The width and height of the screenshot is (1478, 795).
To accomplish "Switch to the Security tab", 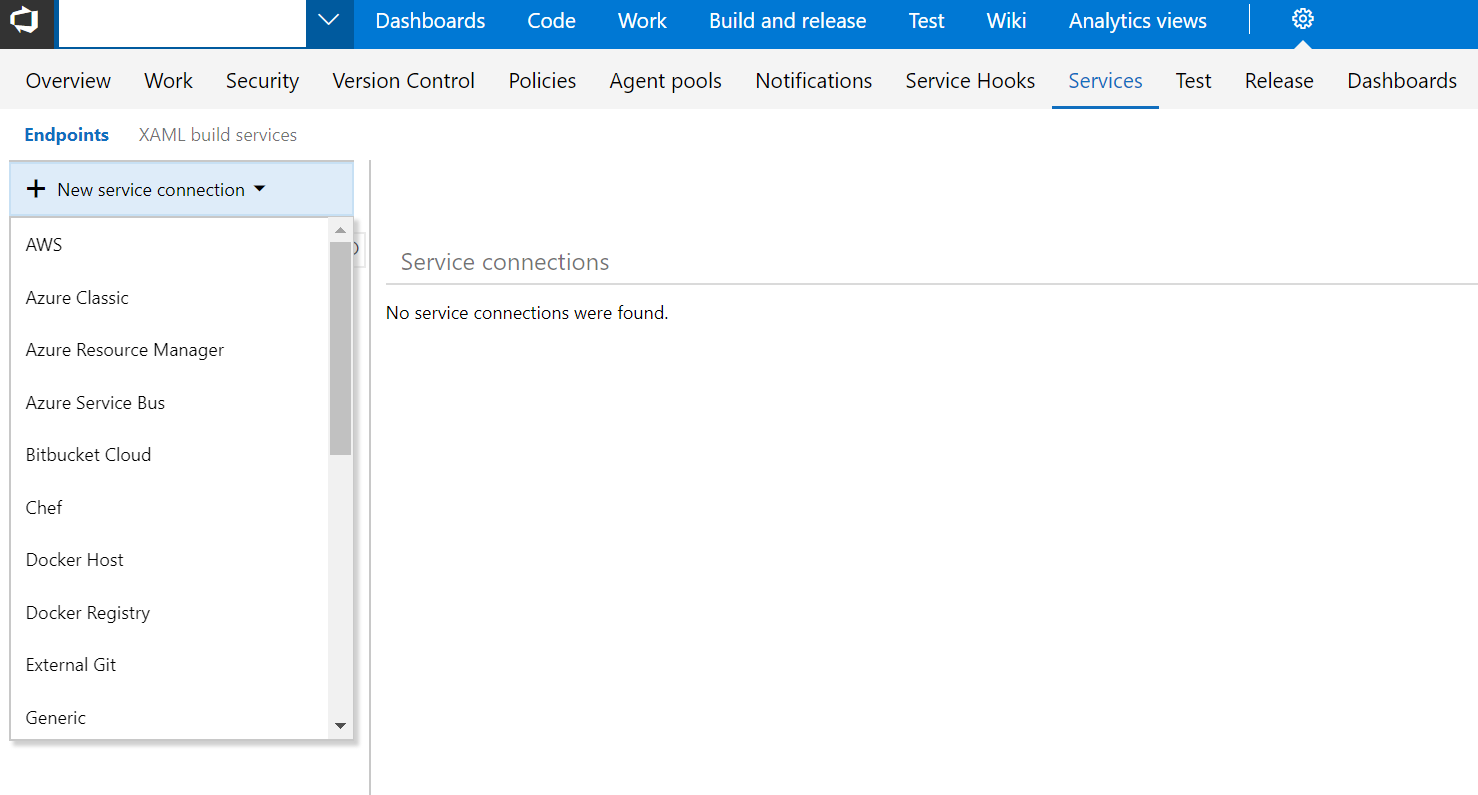I will click(x=262, y=80).
